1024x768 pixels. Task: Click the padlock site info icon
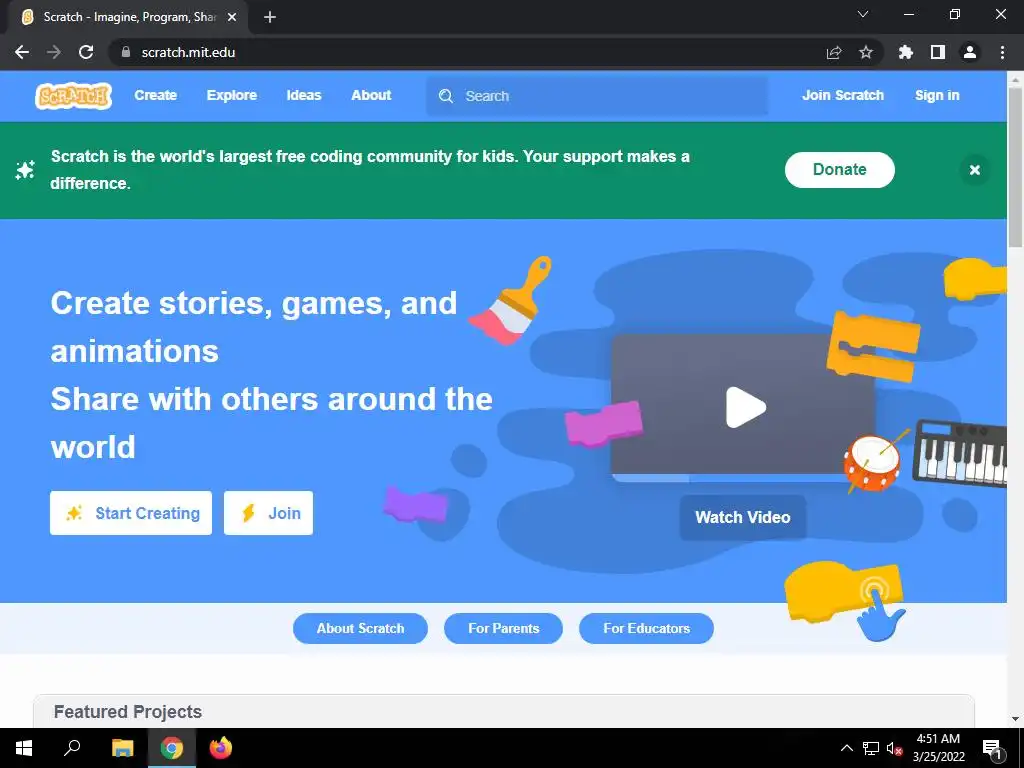126,52
